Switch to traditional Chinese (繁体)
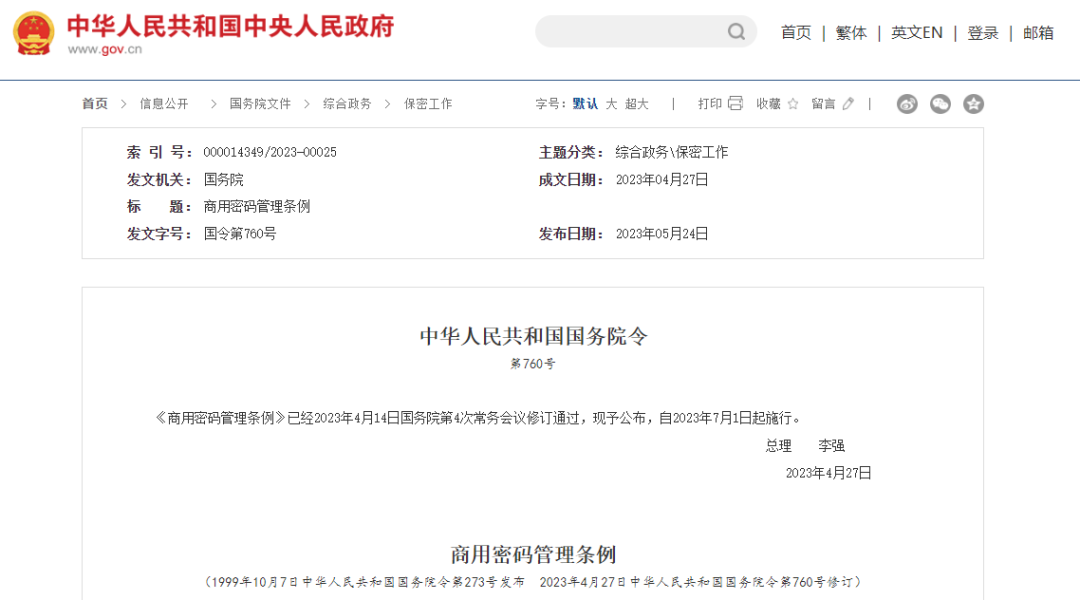 851,33
